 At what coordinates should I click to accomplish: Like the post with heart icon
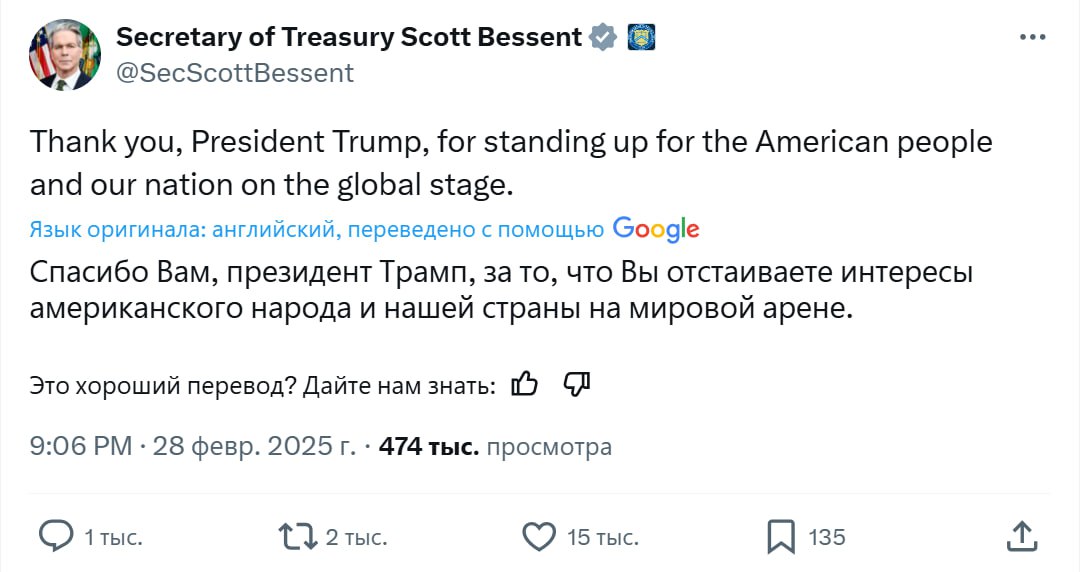point(539,537)
